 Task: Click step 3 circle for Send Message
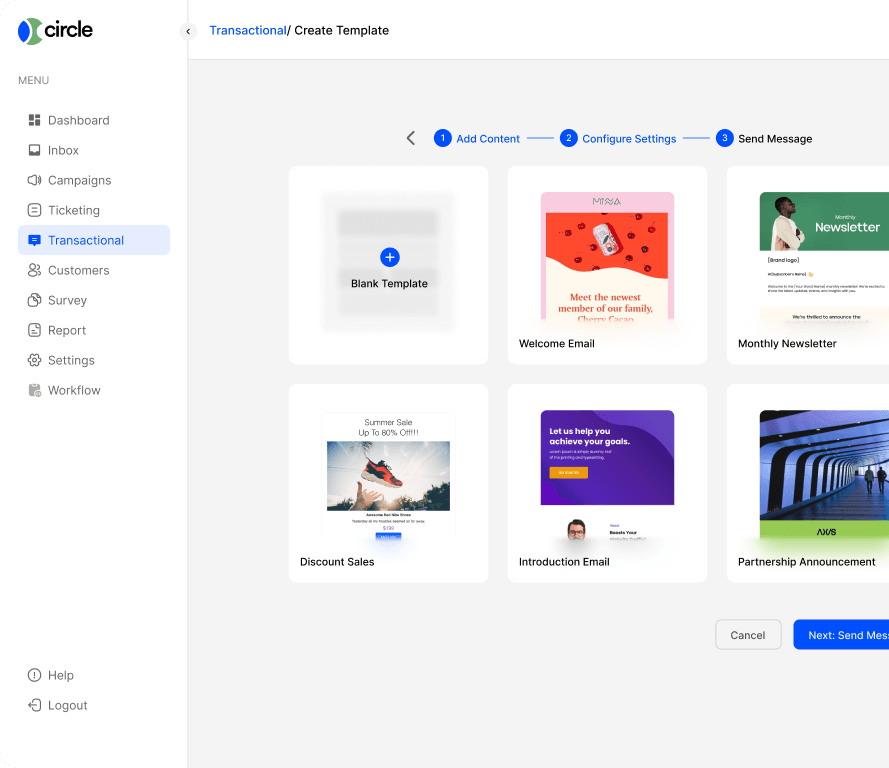pyautogui.click(x=725, y=138)
